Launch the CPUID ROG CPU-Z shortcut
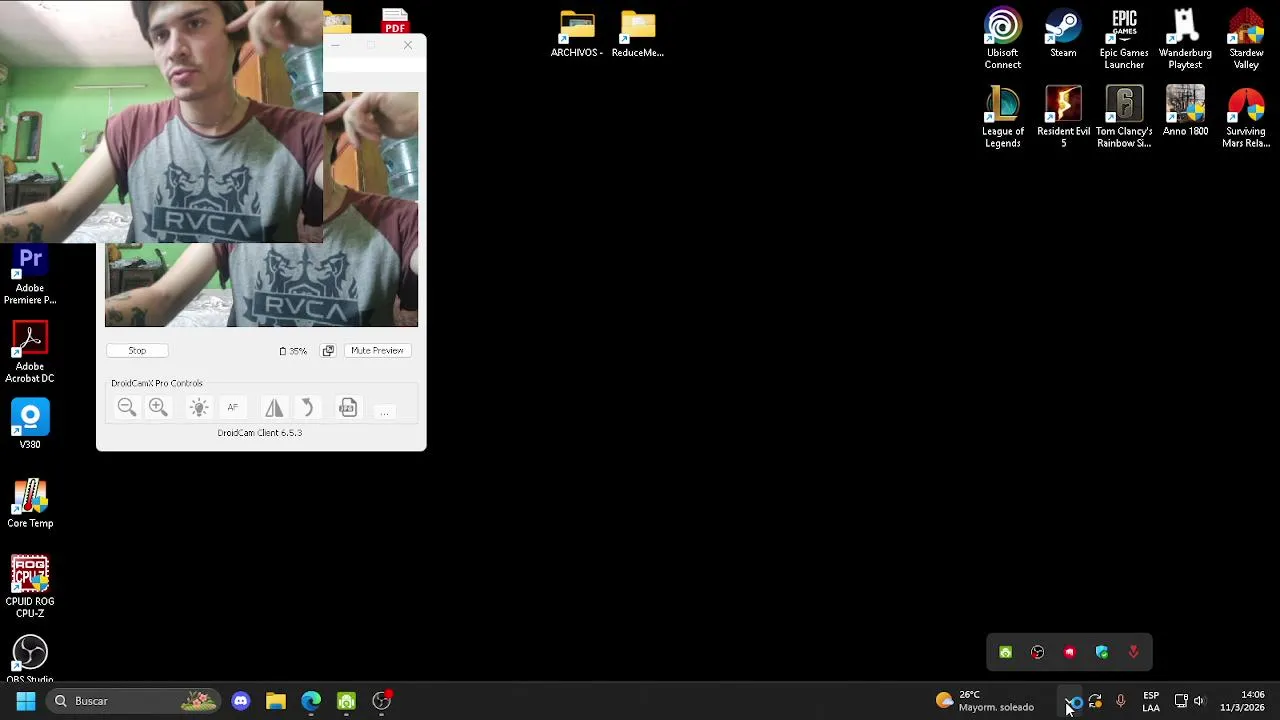Viewport: 1280px width, 720px height. (30, 587)
